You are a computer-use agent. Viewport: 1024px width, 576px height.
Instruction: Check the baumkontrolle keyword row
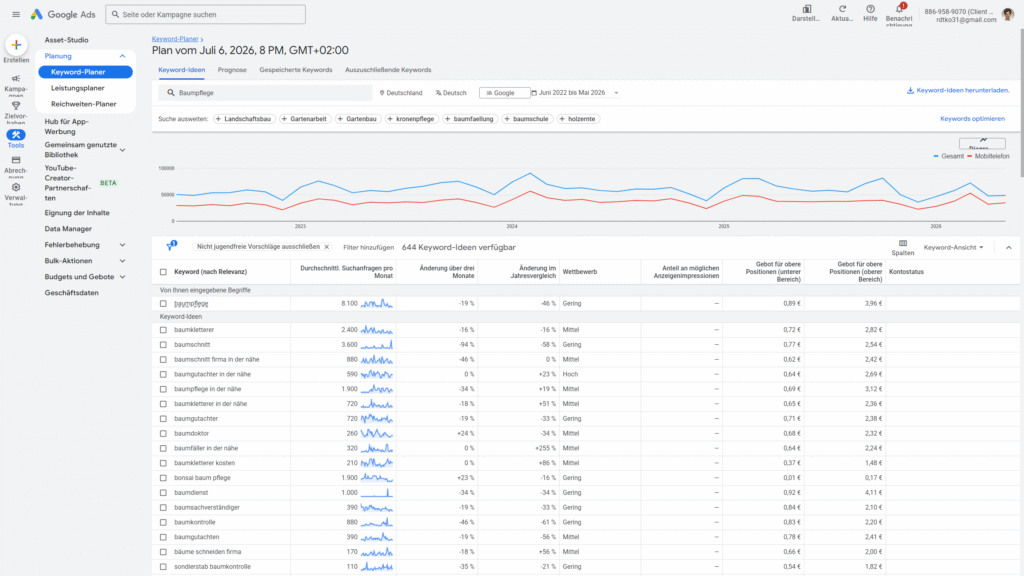click(163, 522)
